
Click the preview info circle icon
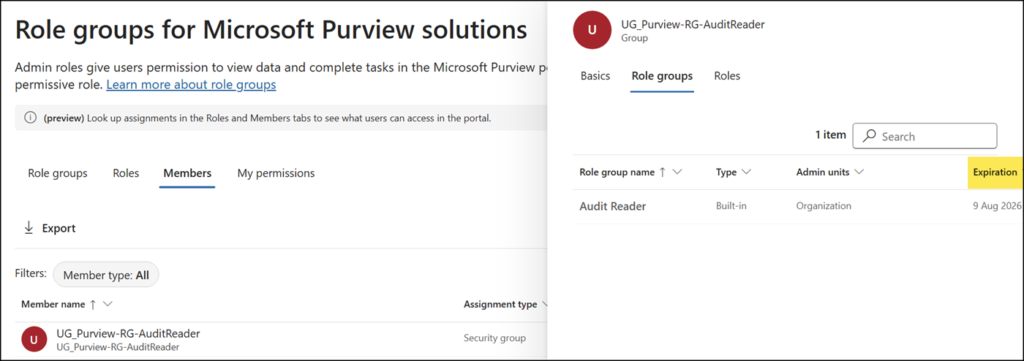(x=30, y=118)
